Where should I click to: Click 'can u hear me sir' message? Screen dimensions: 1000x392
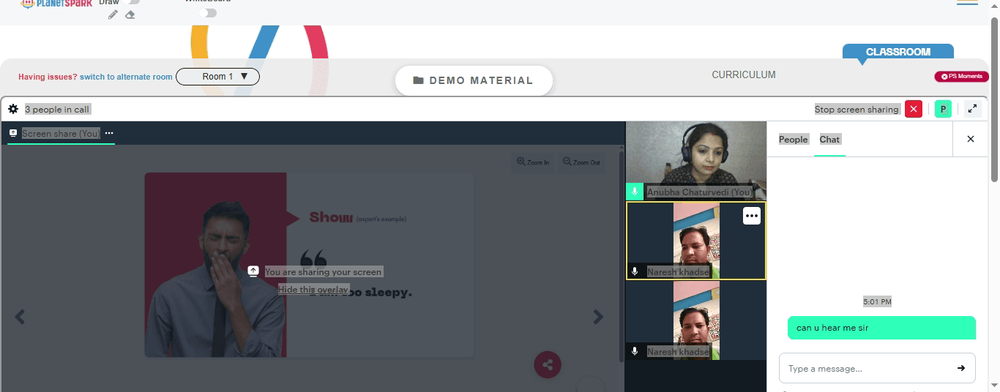click(881, 328)
